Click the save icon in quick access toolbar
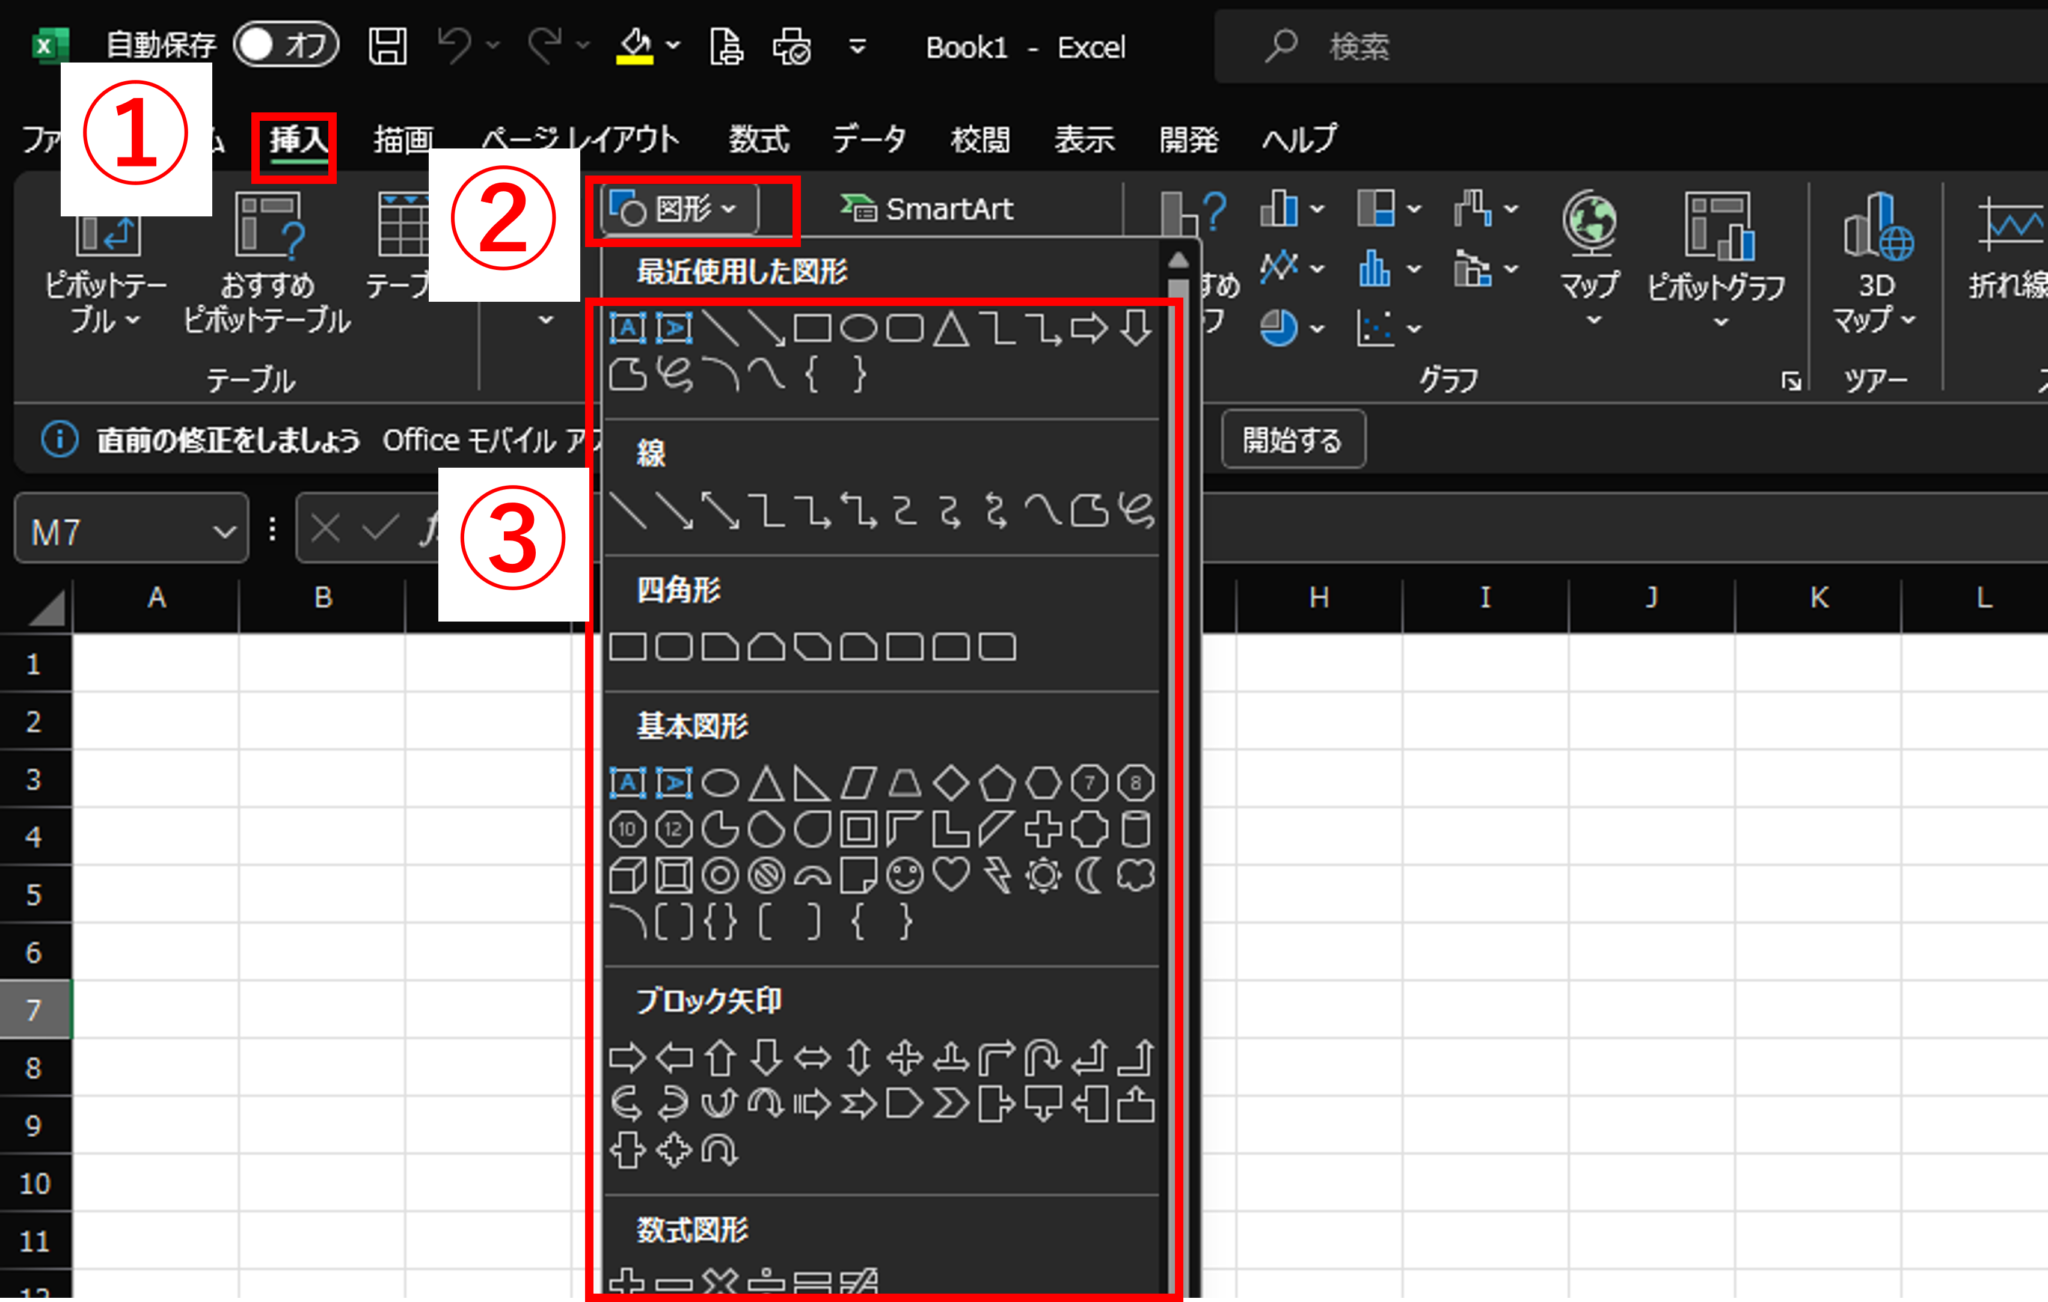This screenshot has height=1302, width=2048. point(389,45)
